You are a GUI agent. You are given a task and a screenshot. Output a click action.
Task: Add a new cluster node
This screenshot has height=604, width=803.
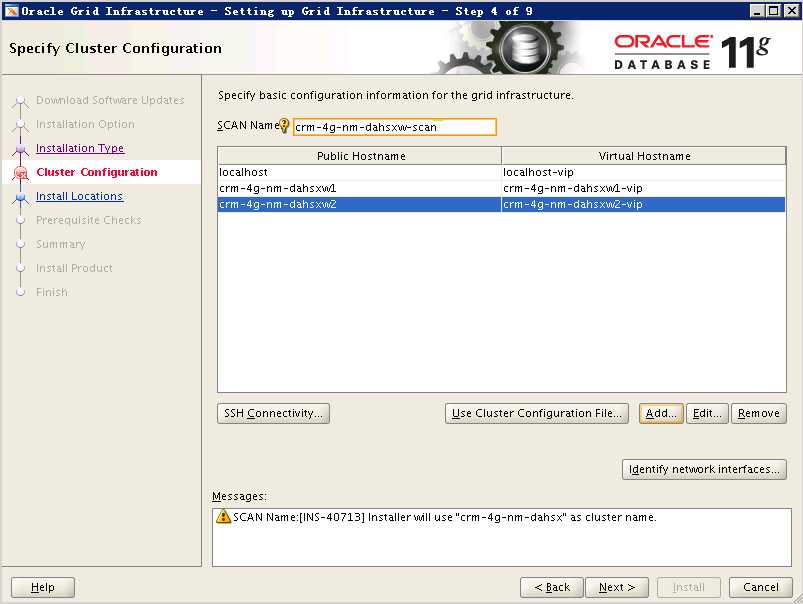pos(661,413)
